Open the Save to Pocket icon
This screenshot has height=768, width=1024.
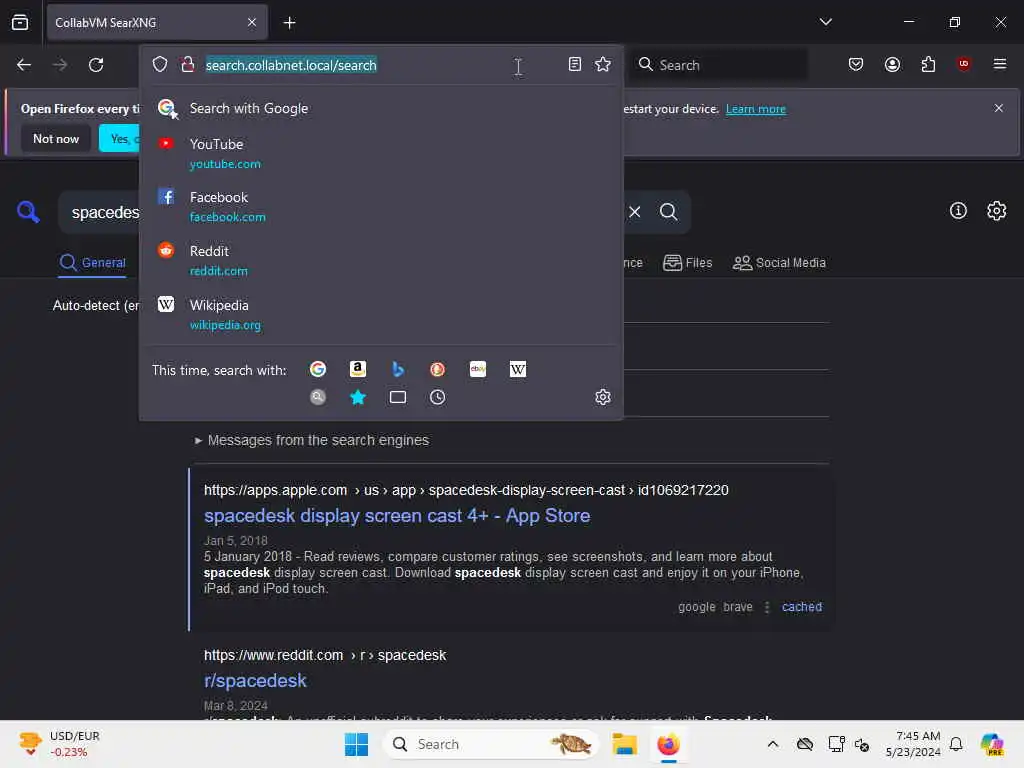tap(856, 64)
